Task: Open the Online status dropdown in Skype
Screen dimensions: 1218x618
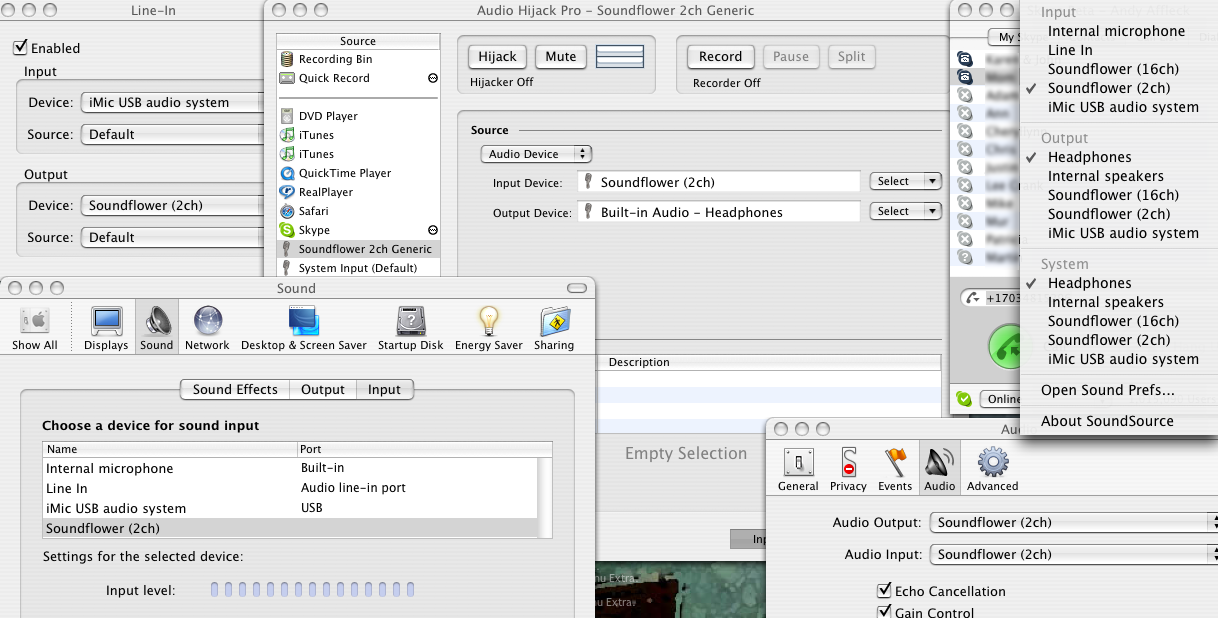Action: coord(1000,399)
